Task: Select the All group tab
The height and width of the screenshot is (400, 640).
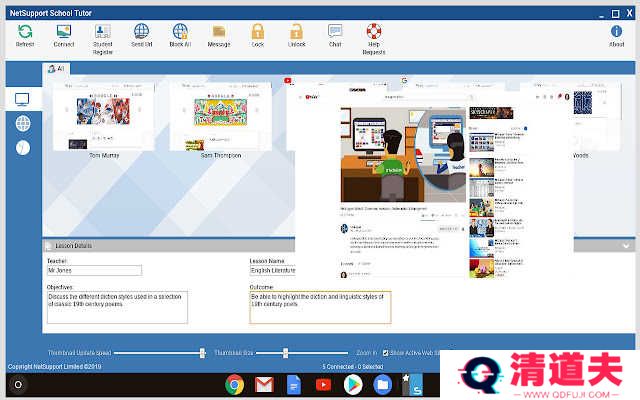Action: coord(56,69)
